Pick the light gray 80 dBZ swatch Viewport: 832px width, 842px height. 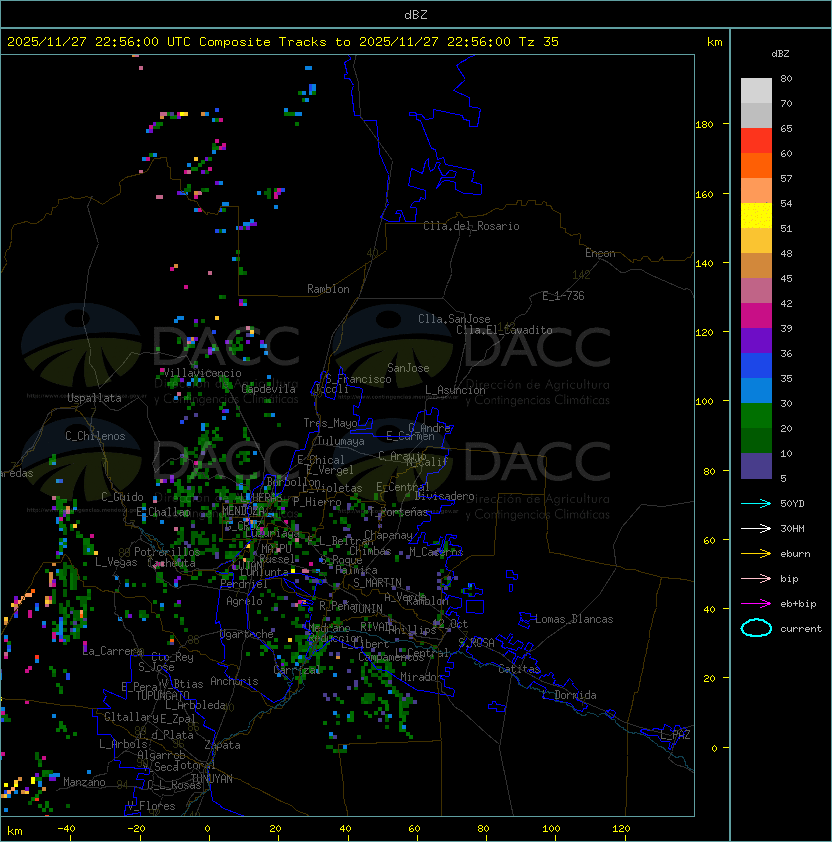756,91
